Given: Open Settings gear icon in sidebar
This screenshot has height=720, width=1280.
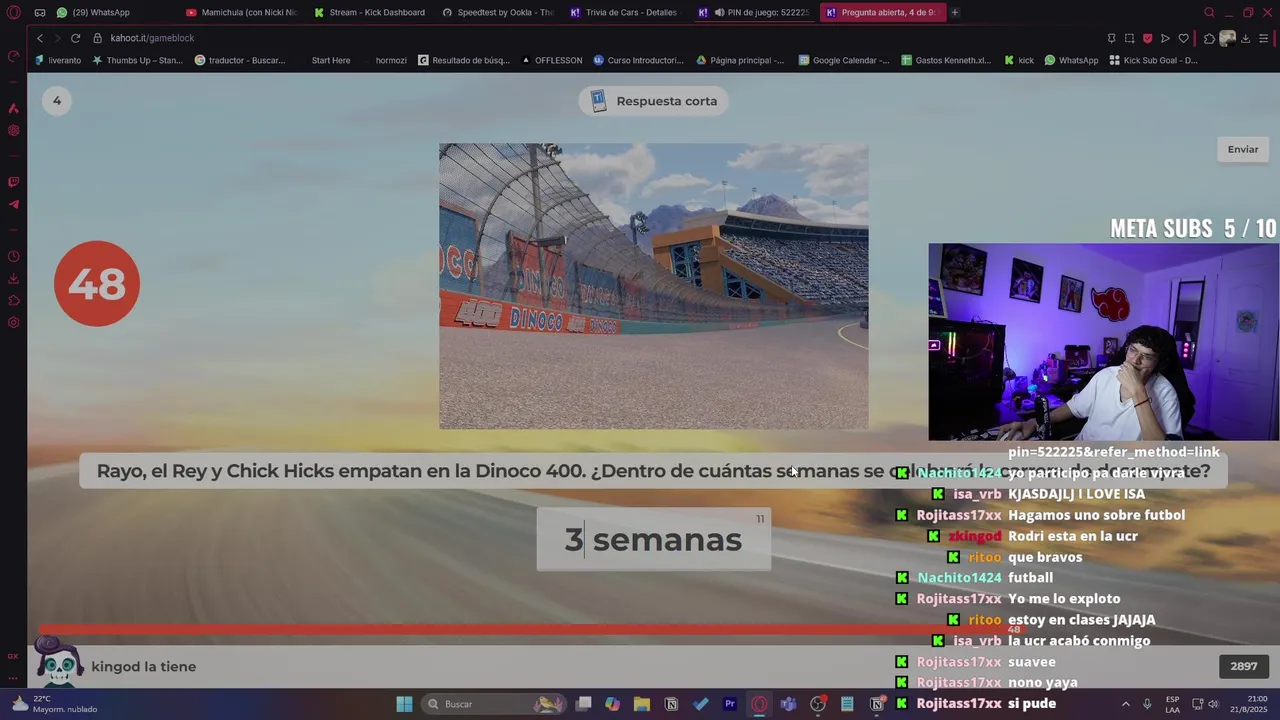Looking at the screenshot, I should pyautogui.click(x=13, y=322).
